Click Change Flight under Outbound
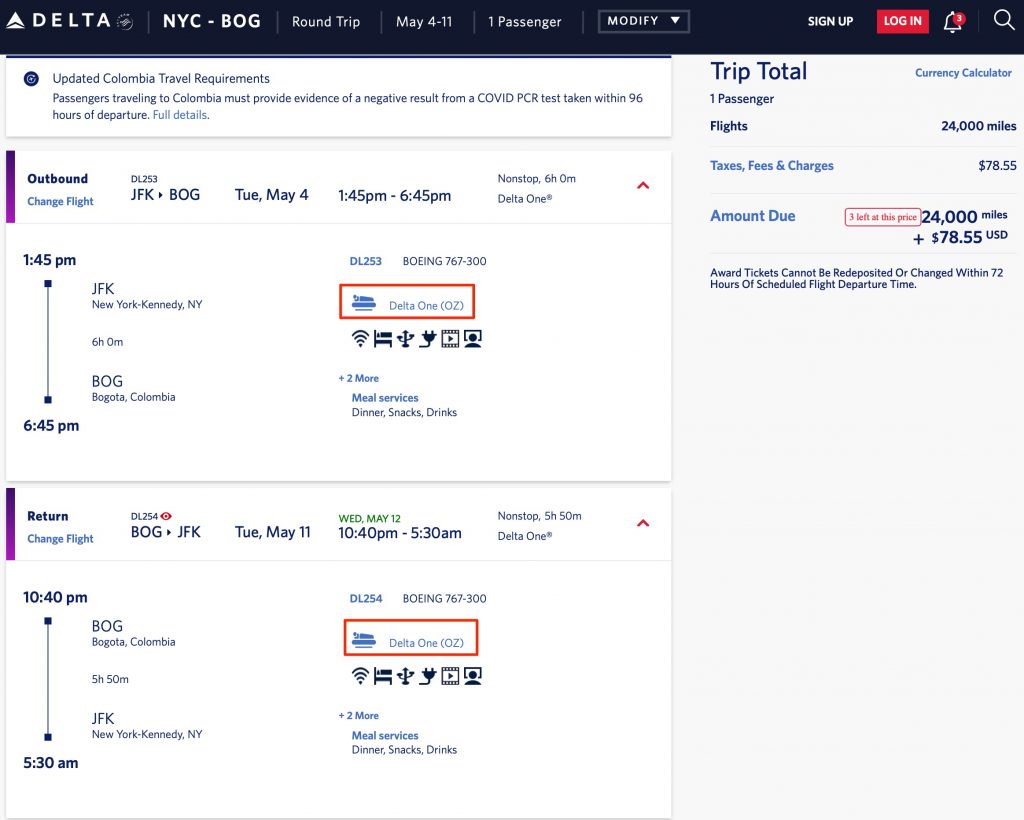Viewport: 1024px width, 820px height. click(x=60, y=201)
